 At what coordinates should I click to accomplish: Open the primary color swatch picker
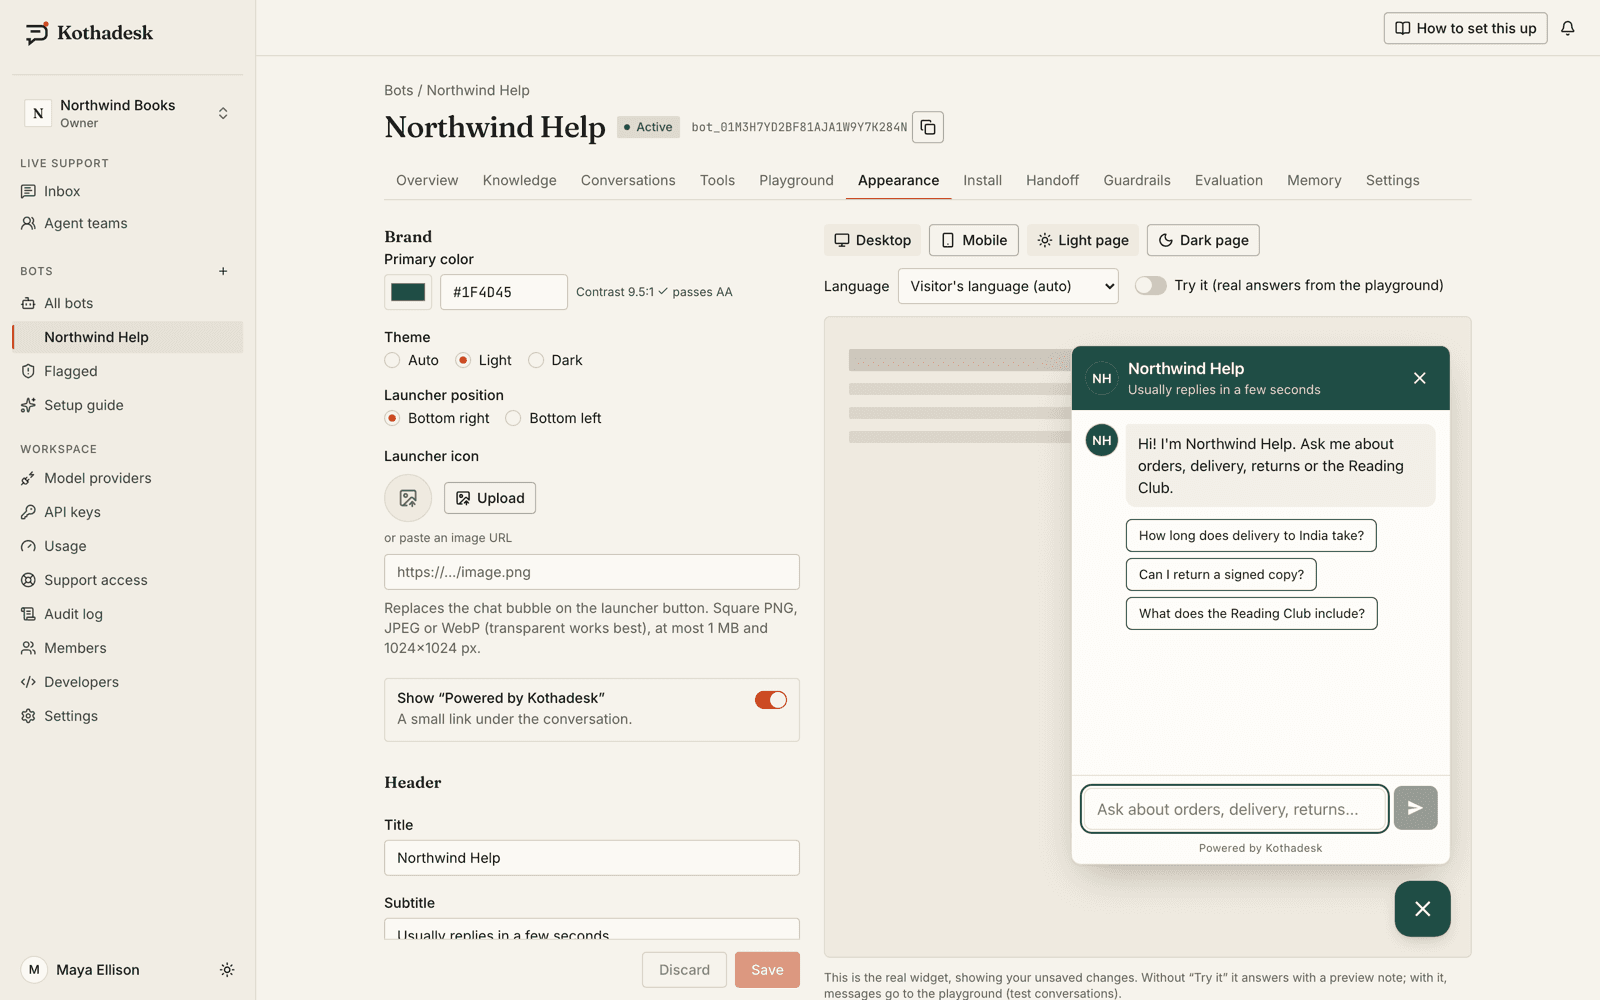(408, 292)
